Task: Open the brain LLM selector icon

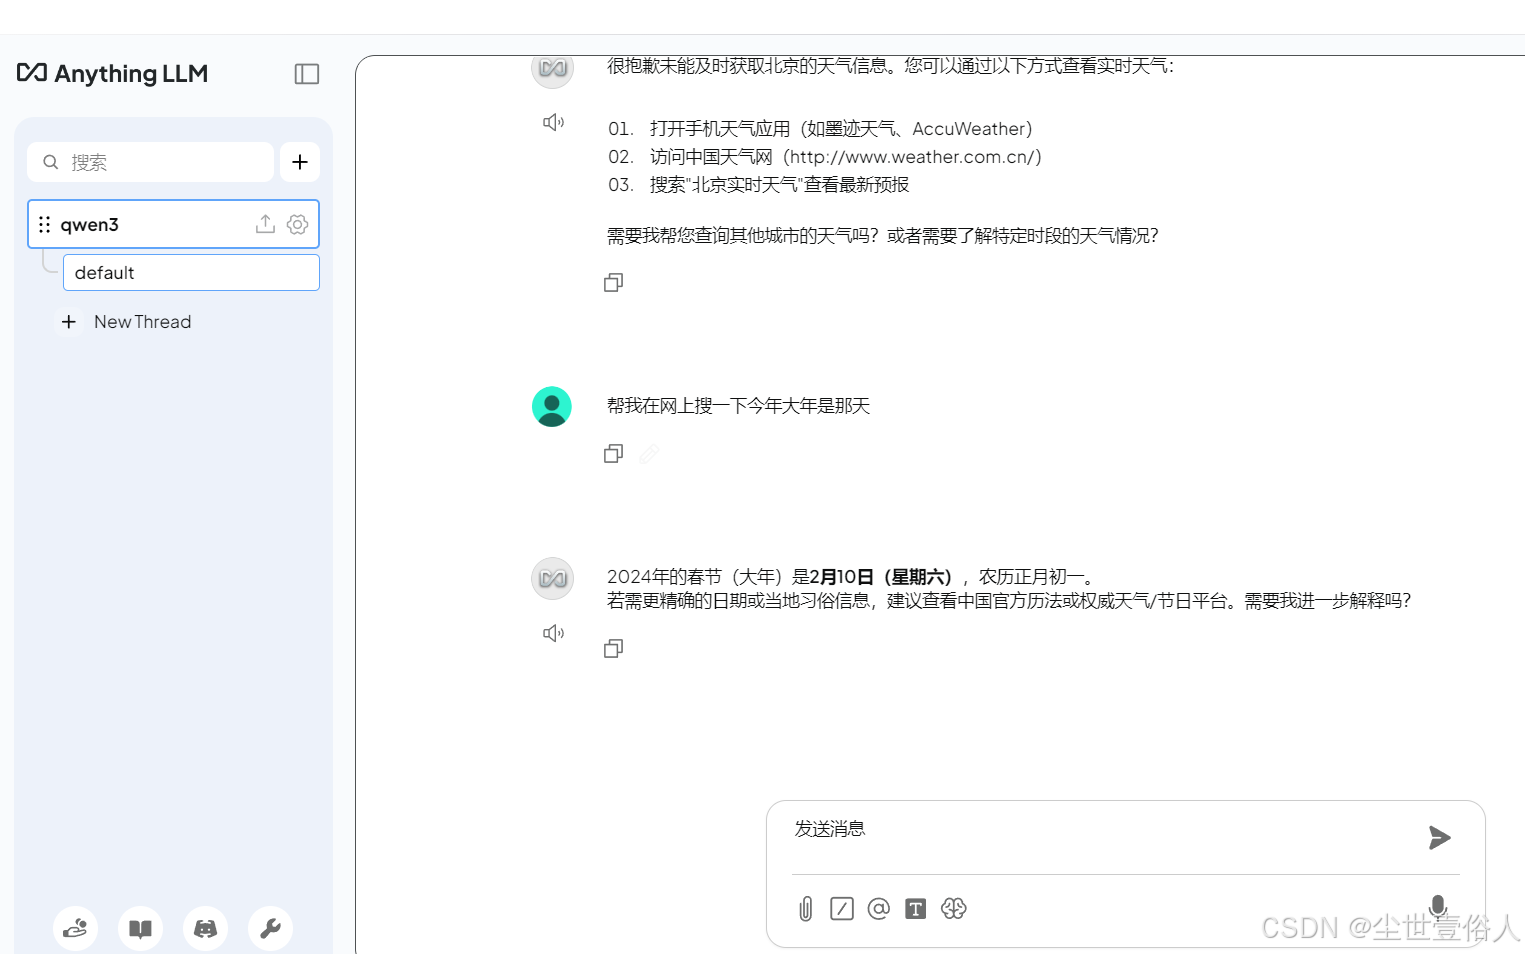Action: (954, 909)
